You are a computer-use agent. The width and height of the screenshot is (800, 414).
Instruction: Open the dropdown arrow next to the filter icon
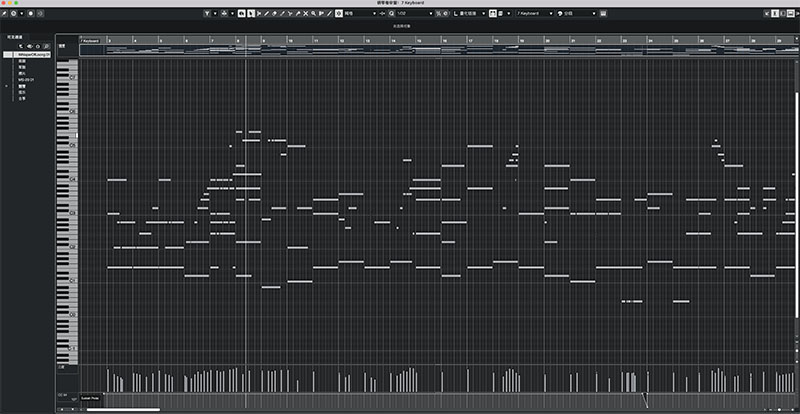click(215, 13)
